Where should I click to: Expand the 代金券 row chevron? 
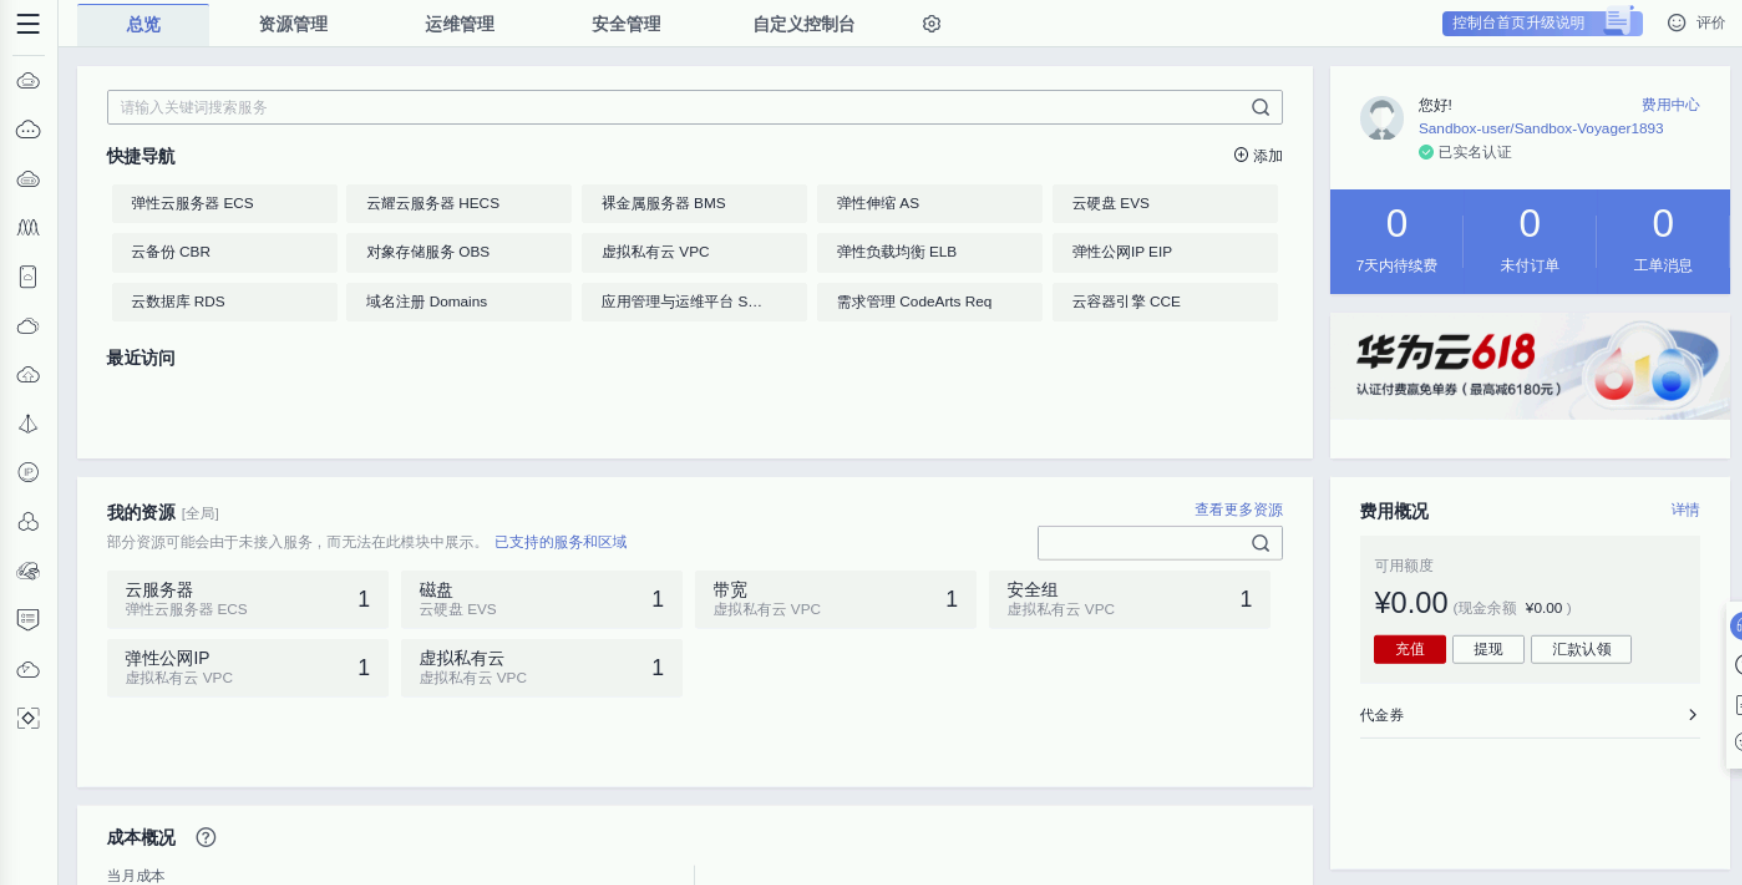1692,715
